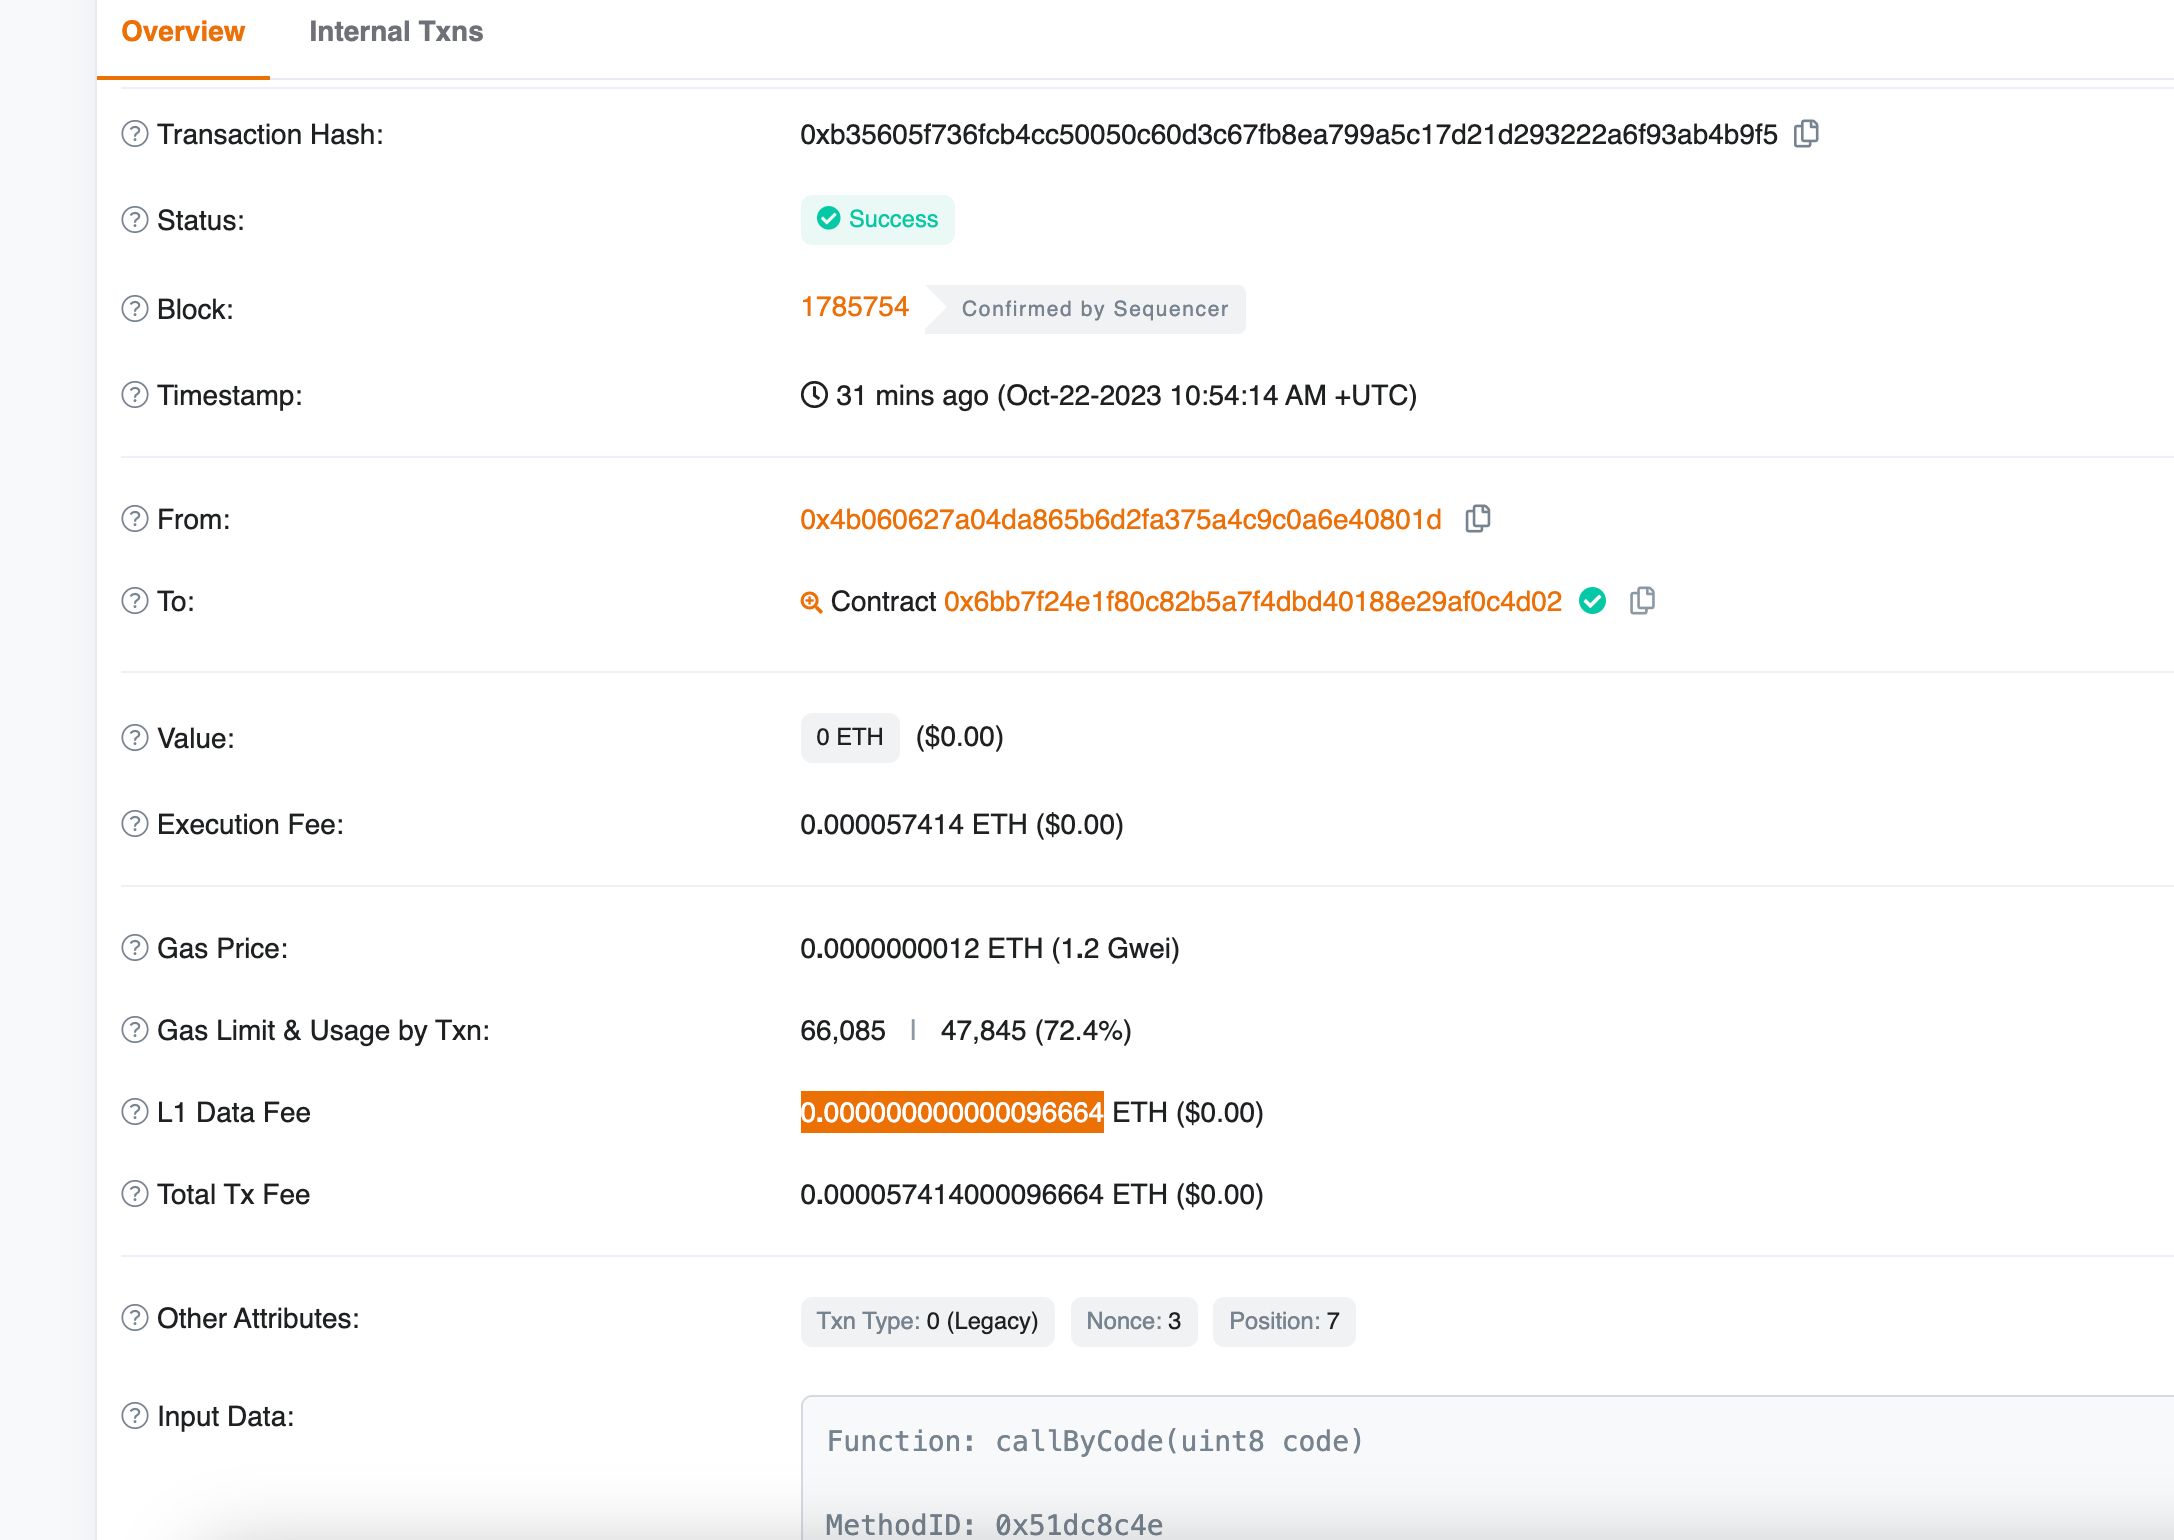
Task: Click help icon next to Value
Action: 135,738
